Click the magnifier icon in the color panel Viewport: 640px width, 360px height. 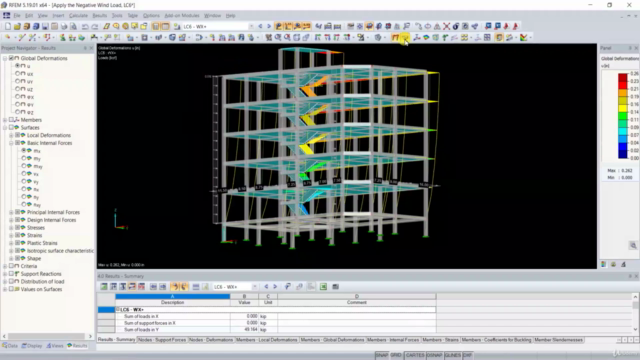pyautogui.click(x=633, y=245)
